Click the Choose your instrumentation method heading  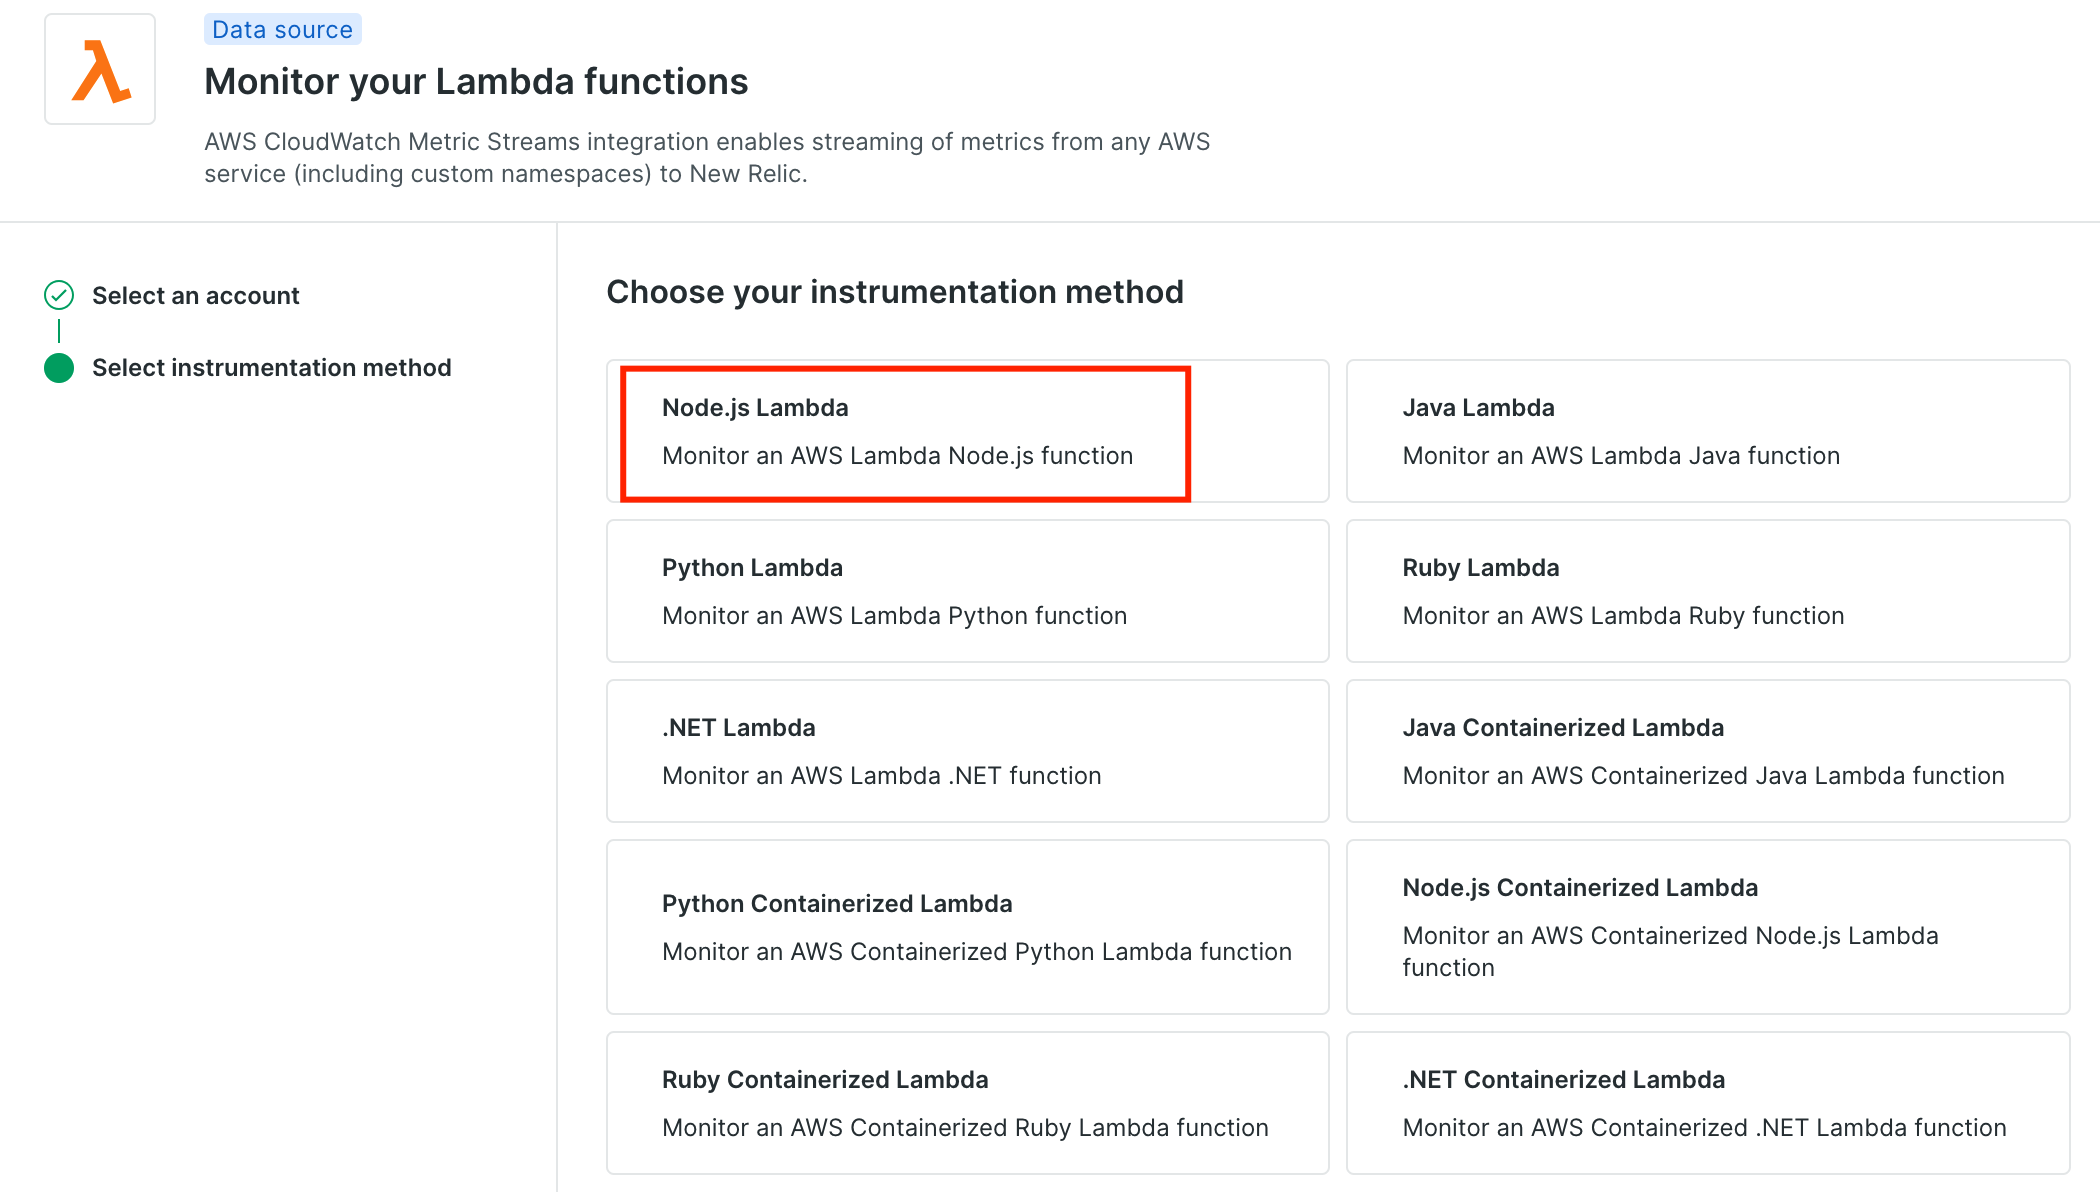(x=894, y=292)
